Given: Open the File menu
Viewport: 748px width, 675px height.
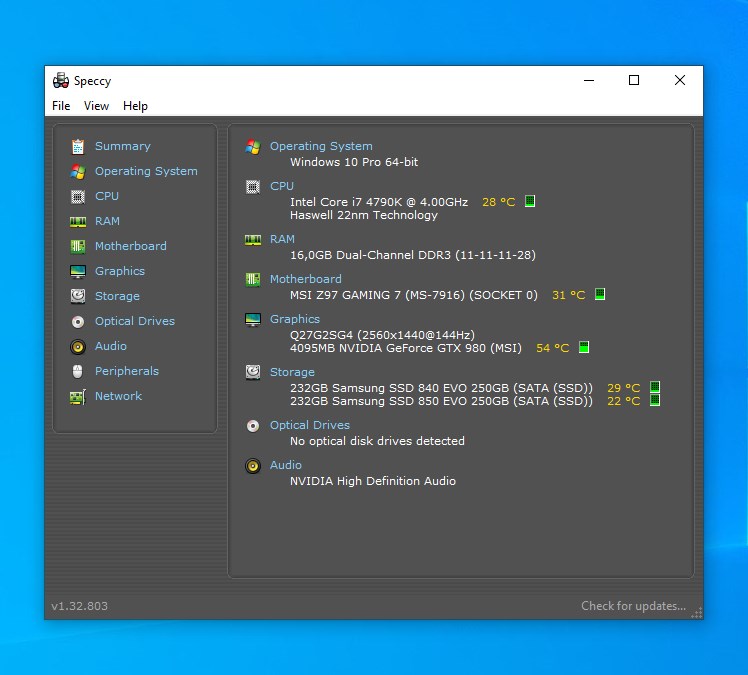Looking at the screenshot, I should tap(61, 106).
